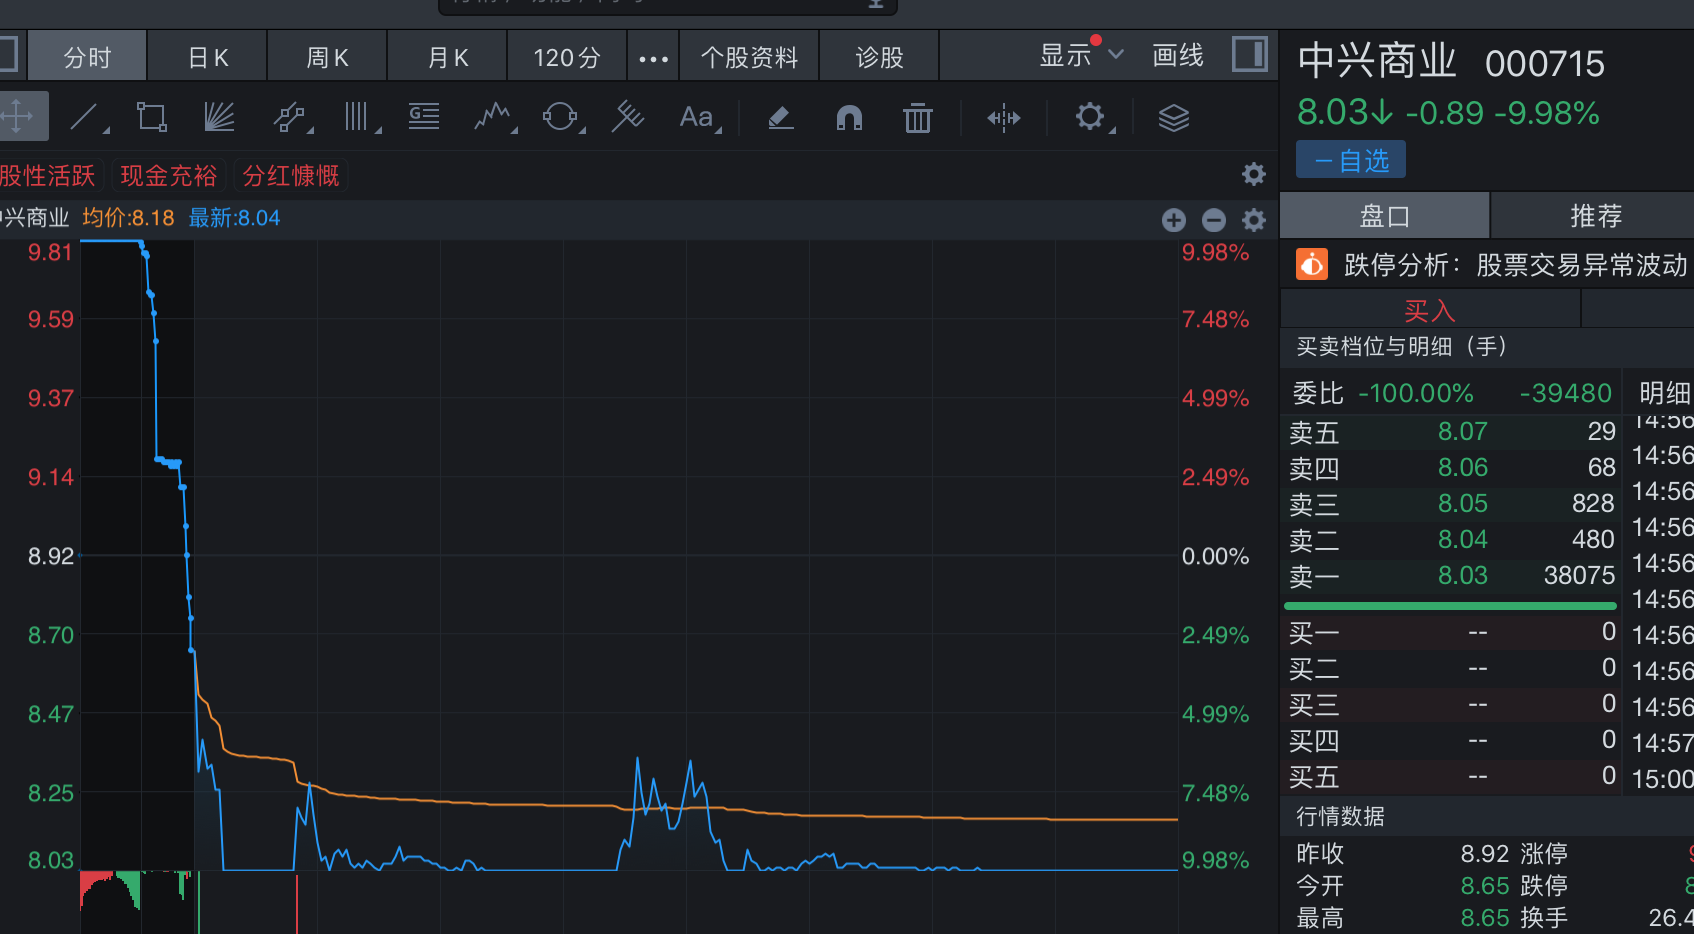Click the eraser tool icon
The width and height of the screenshot is (1694, 934).
[781, 118]
